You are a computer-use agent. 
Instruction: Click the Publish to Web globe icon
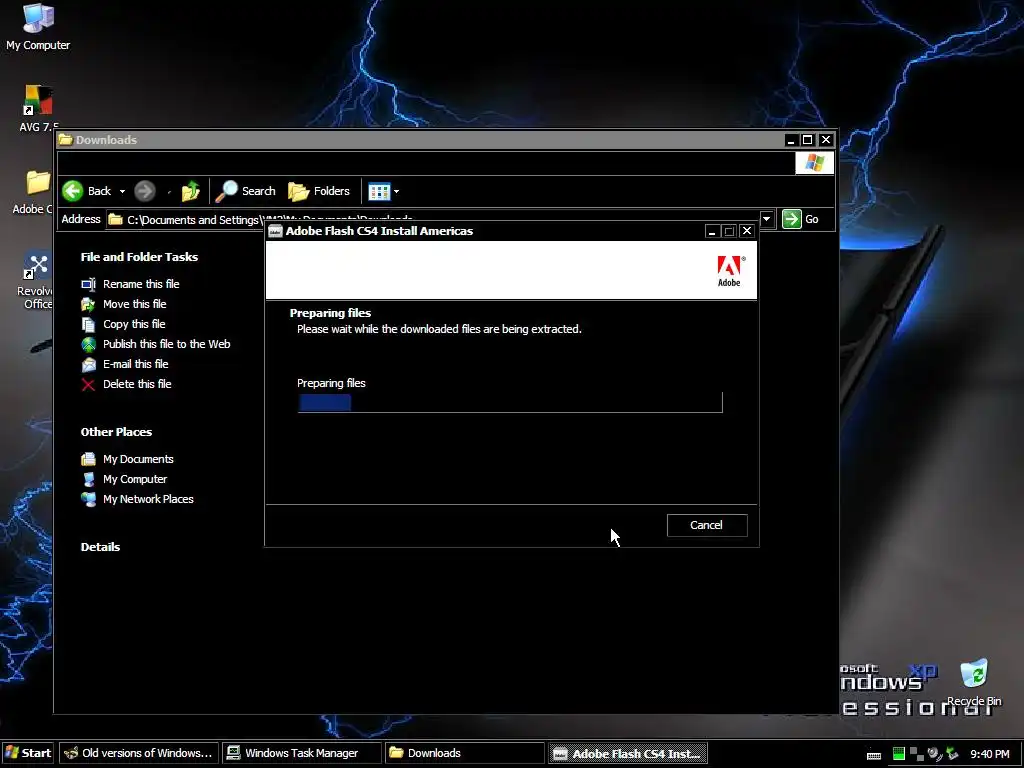(x=88, y=344)
